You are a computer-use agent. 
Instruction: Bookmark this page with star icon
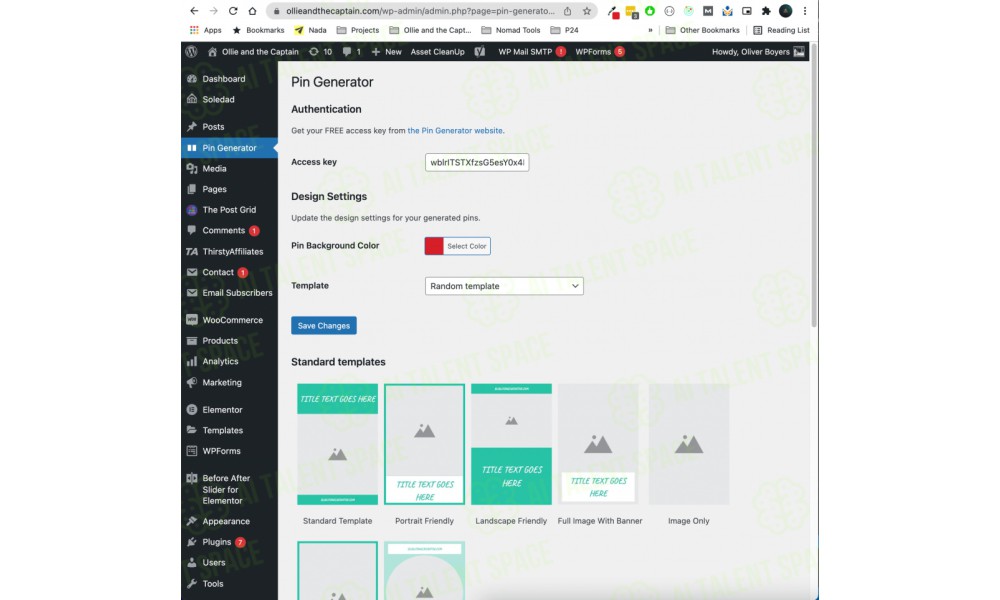point(587,11)
